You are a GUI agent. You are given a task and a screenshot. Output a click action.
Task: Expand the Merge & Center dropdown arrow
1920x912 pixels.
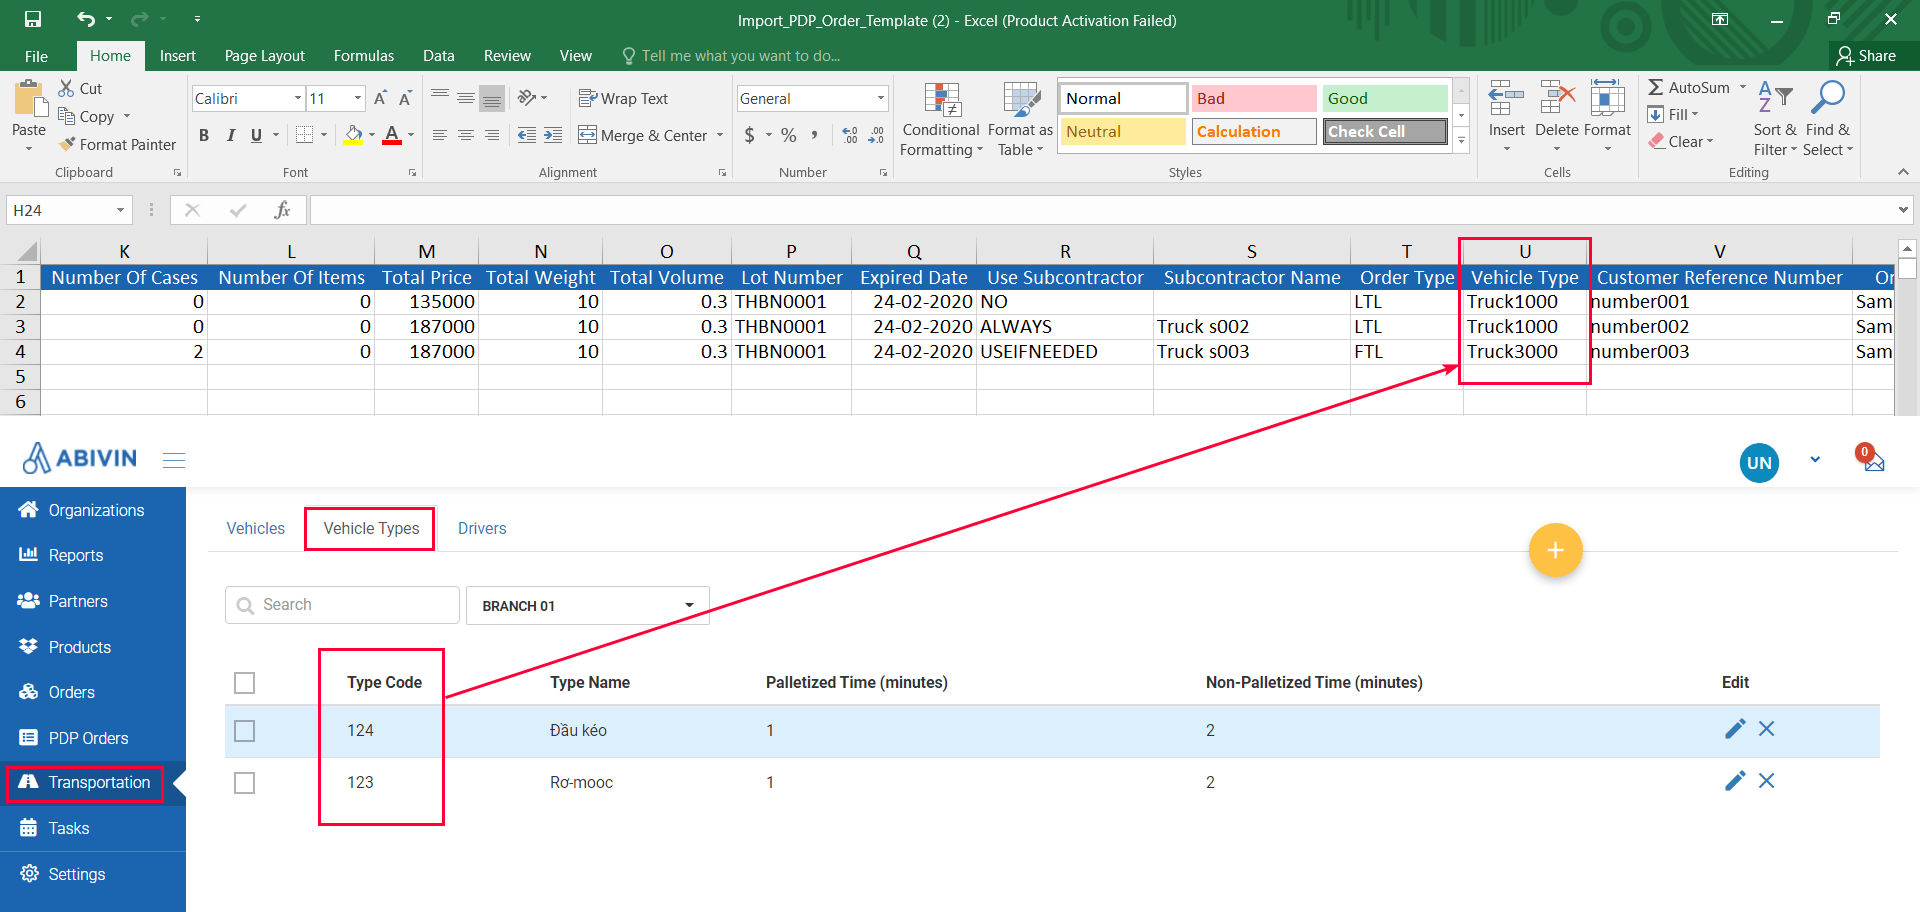(720, 135)
